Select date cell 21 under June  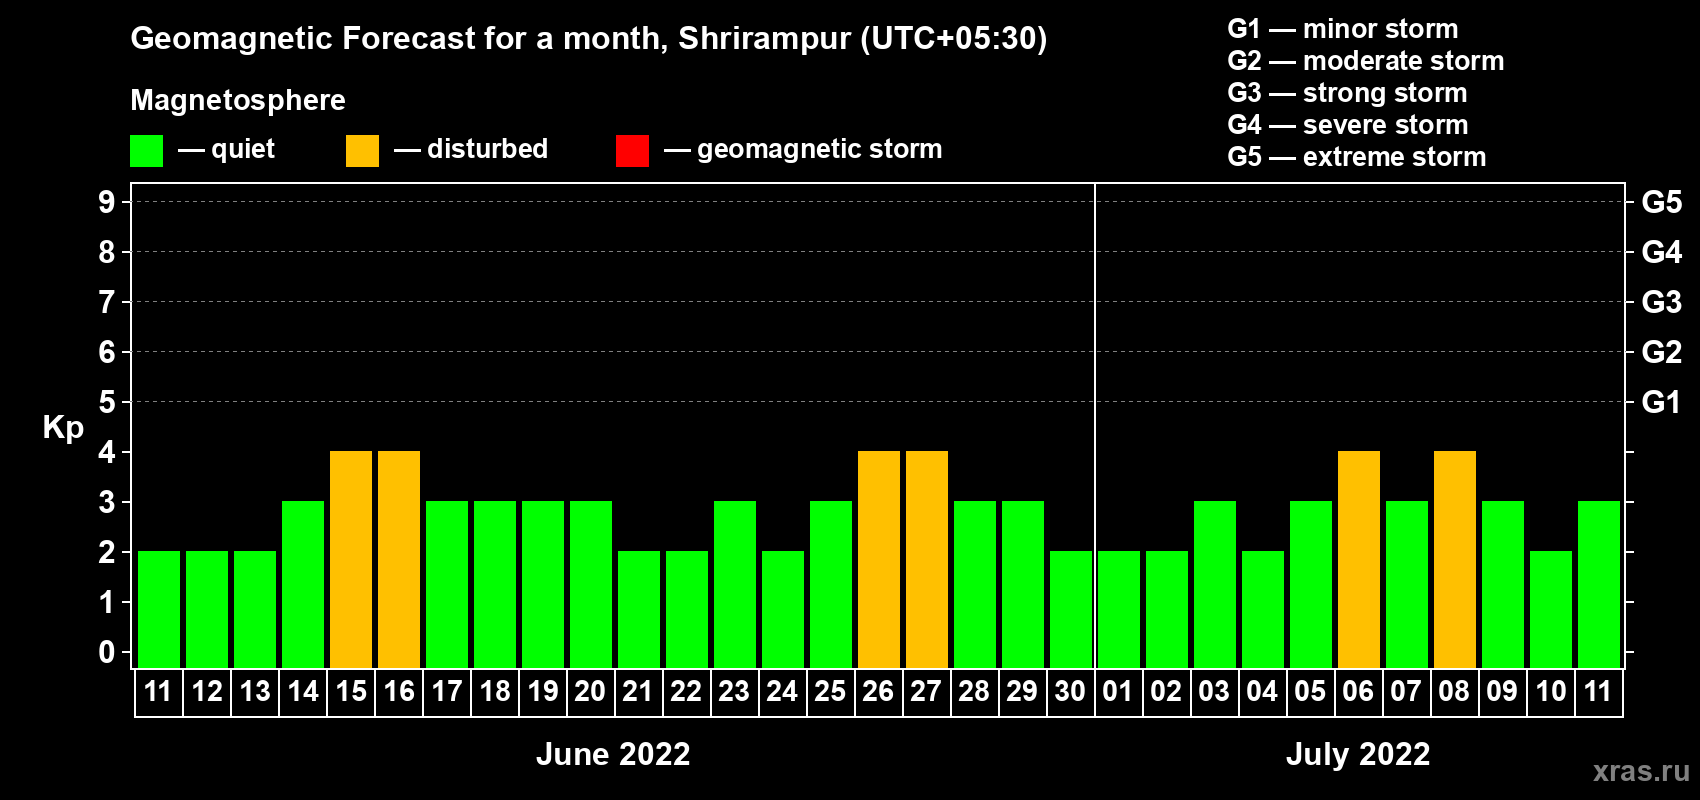639,692
